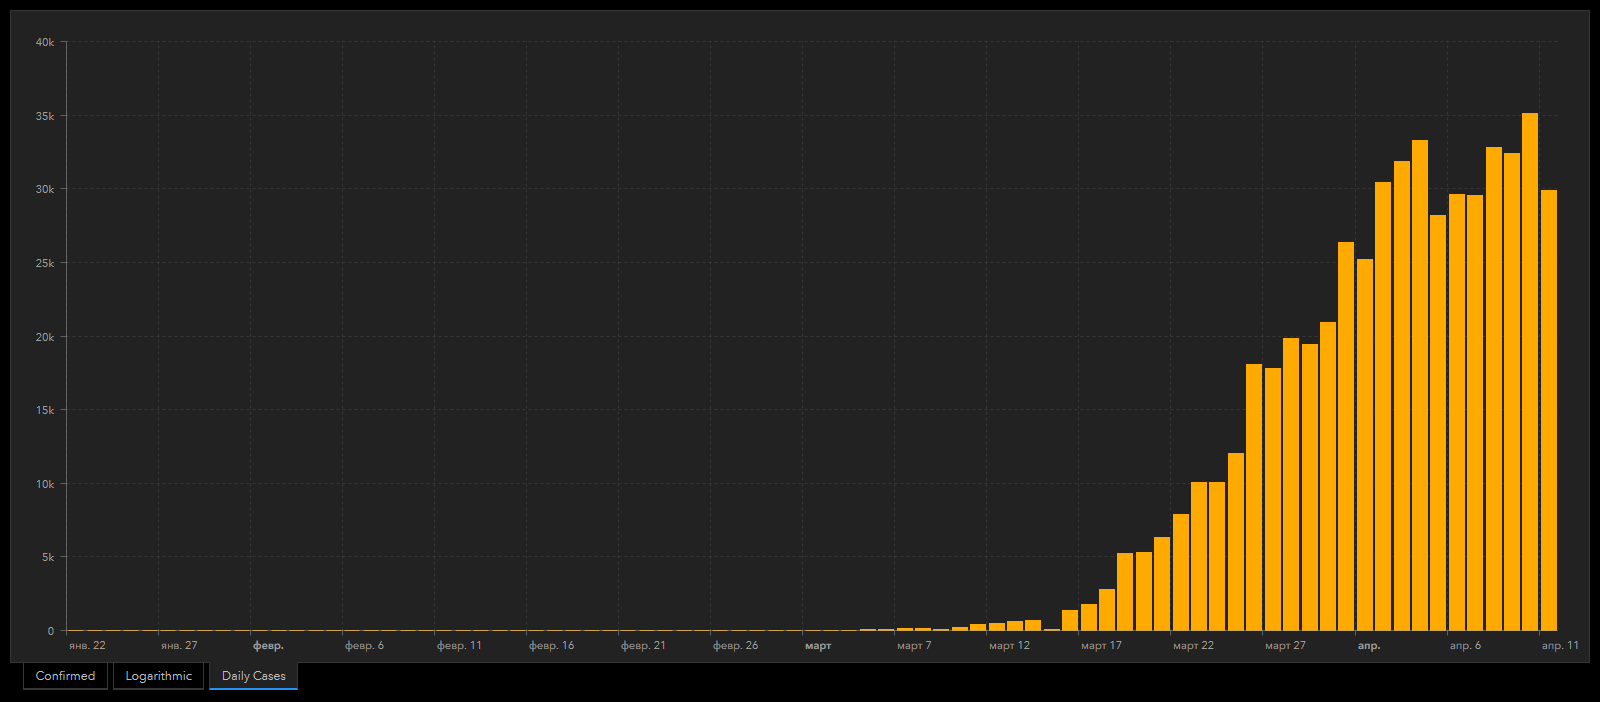Screen dimensions: 1600x702
Task: Click the 30k y-axis label
Action: [45, 189]
